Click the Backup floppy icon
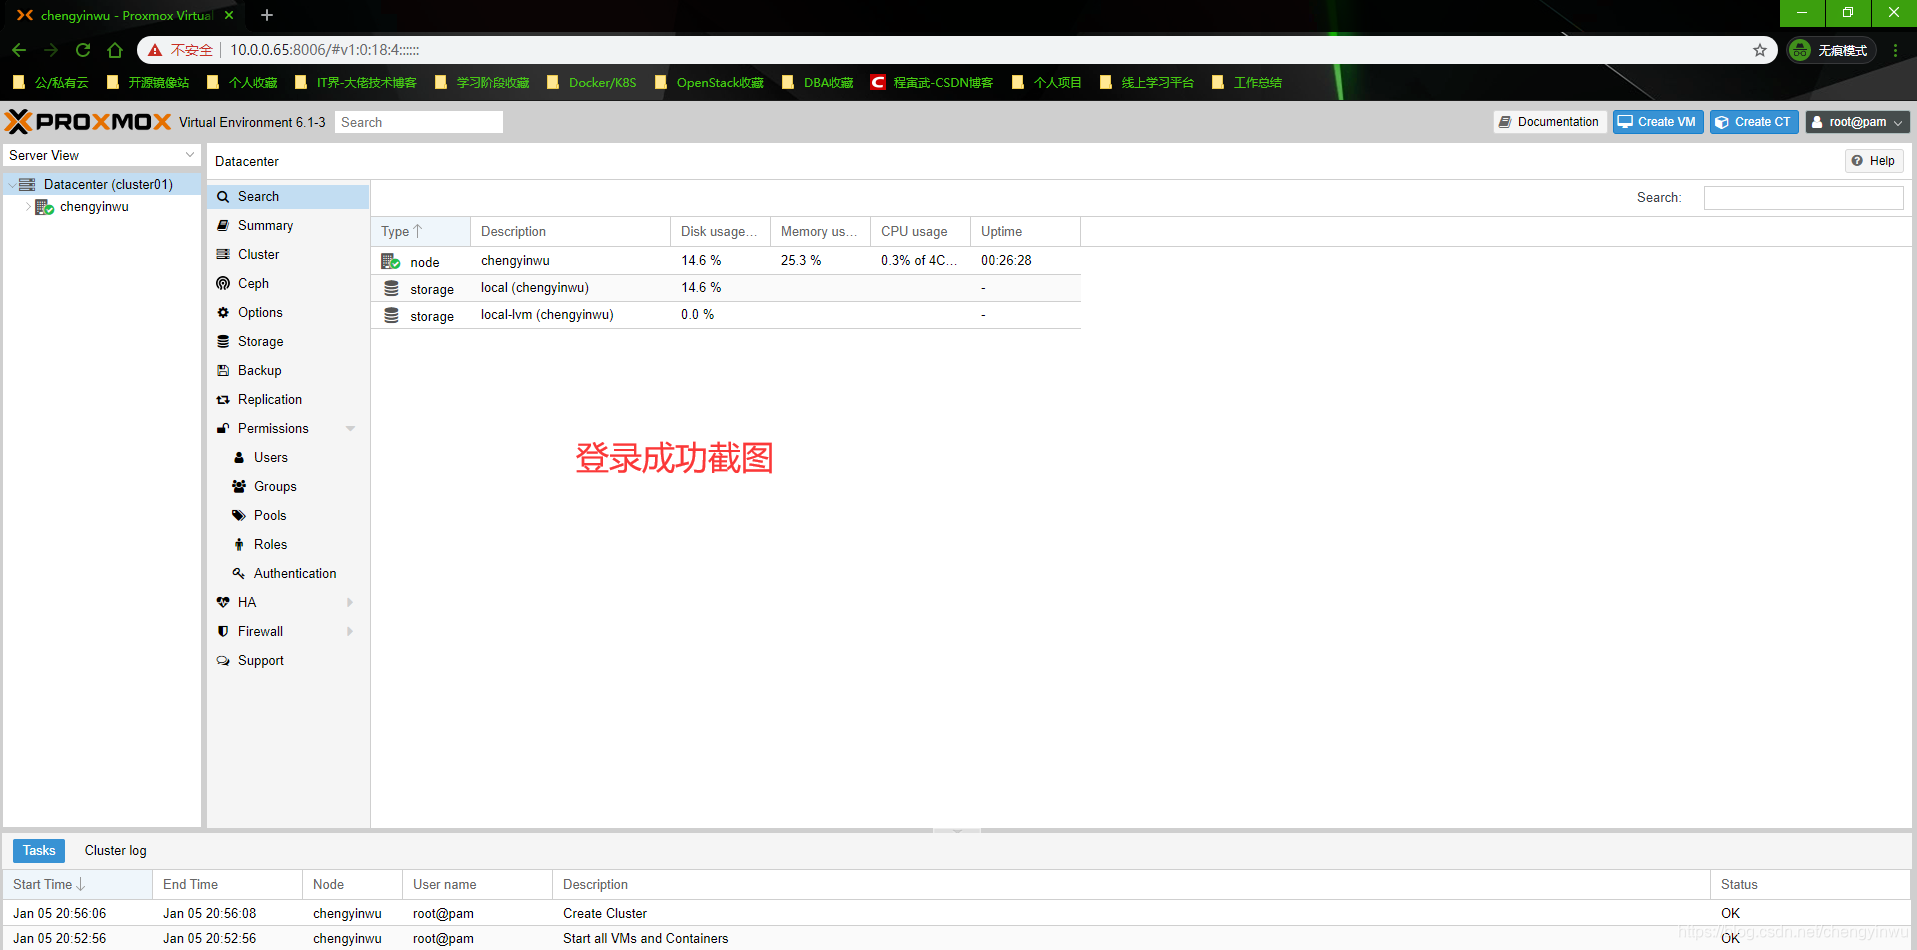This screenshot has height=950, width=1917. 223,371
